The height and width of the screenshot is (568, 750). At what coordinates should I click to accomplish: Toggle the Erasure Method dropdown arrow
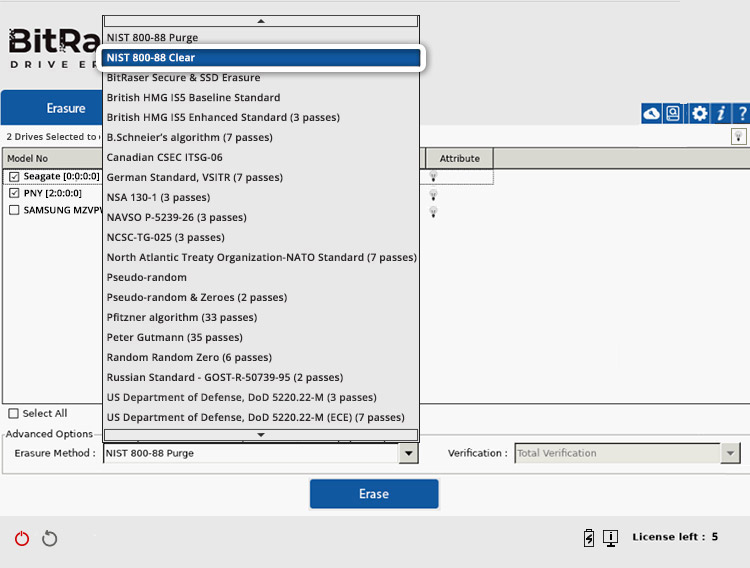click(408, 453)
